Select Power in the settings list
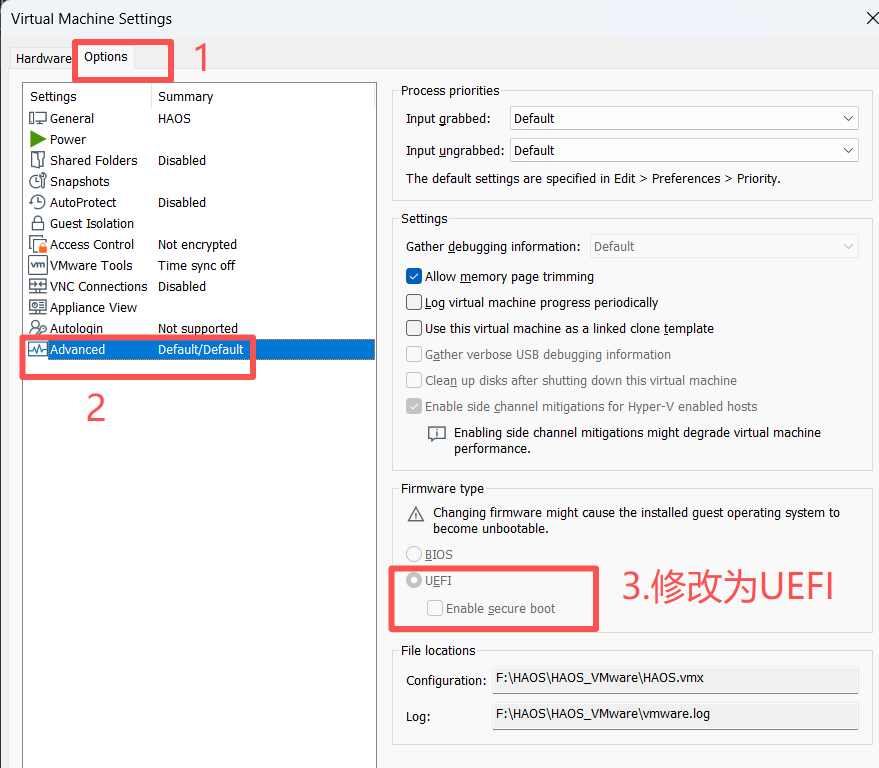Image resolution: width=879 pixels, height=768 pixels. point(199,139)
